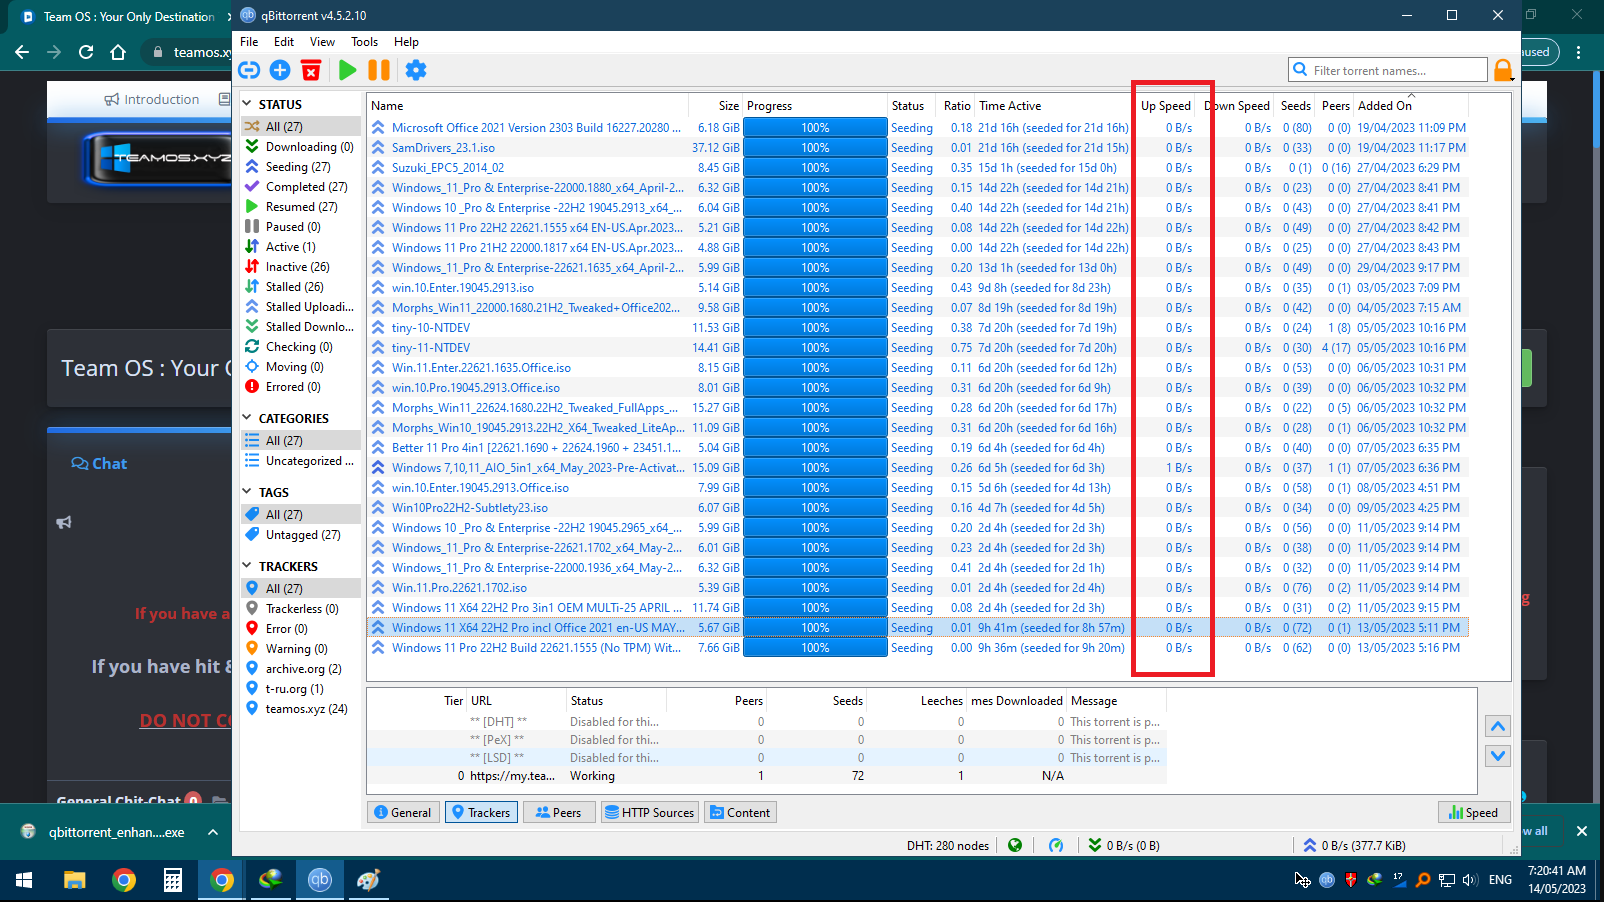Open the File menu

(x=249, y=42)
